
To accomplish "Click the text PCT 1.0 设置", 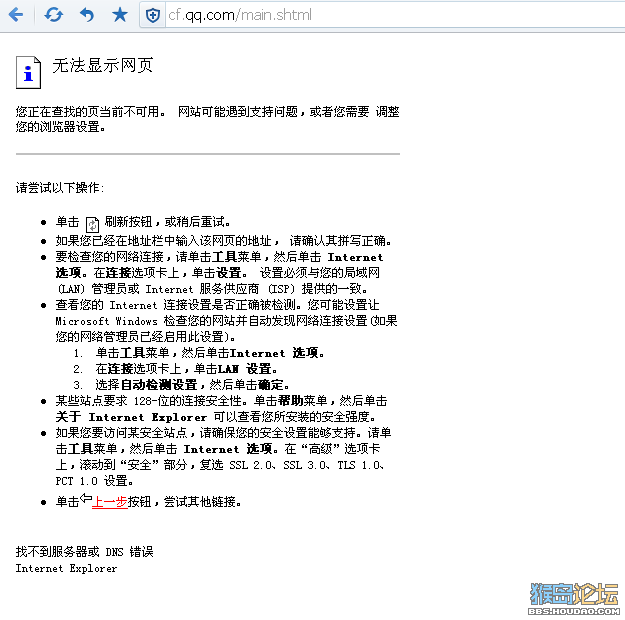I will pos(94,481).
